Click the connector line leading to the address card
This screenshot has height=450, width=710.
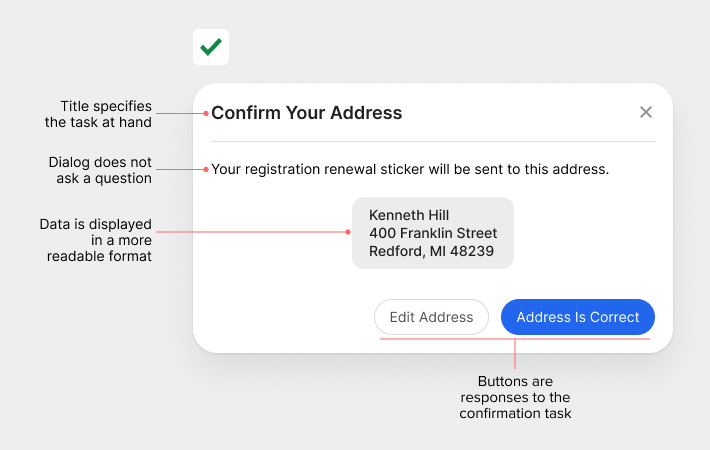coord(250,232)
